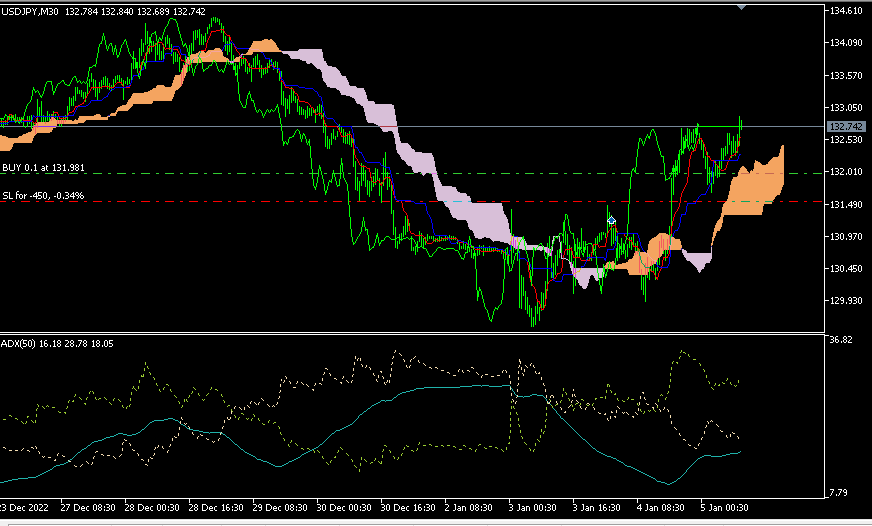Click the 7.79 ADX scale minimum label

coord(842,492)
